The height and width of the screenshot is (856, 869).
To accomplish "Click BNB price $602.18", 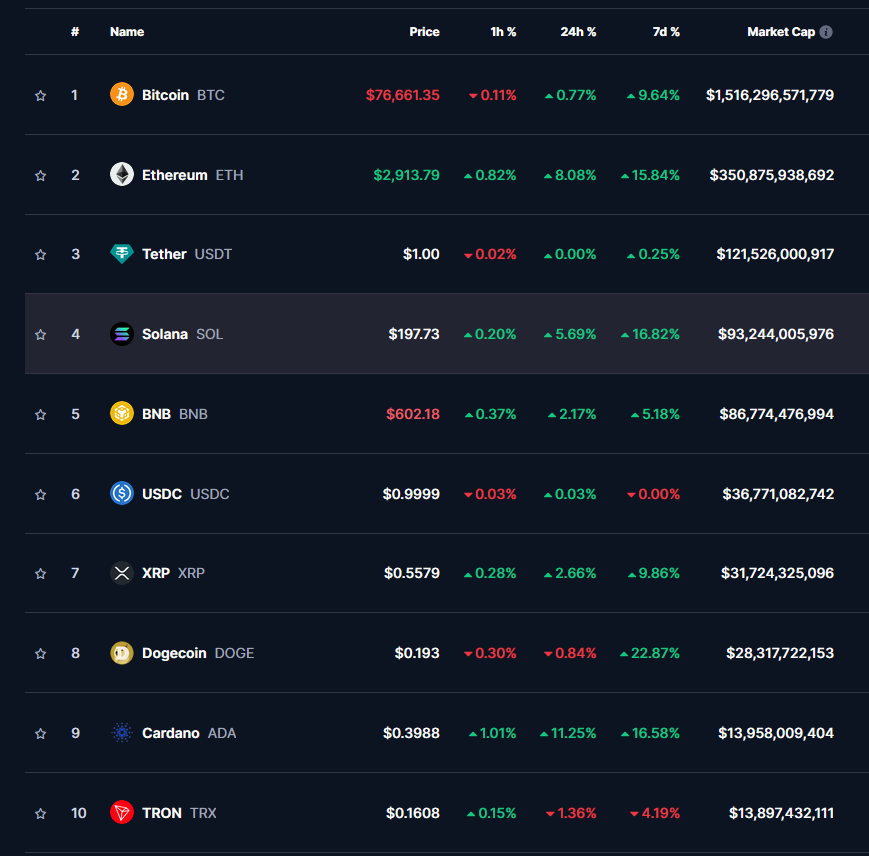I will pyautogui.click(x=413, y=414).
